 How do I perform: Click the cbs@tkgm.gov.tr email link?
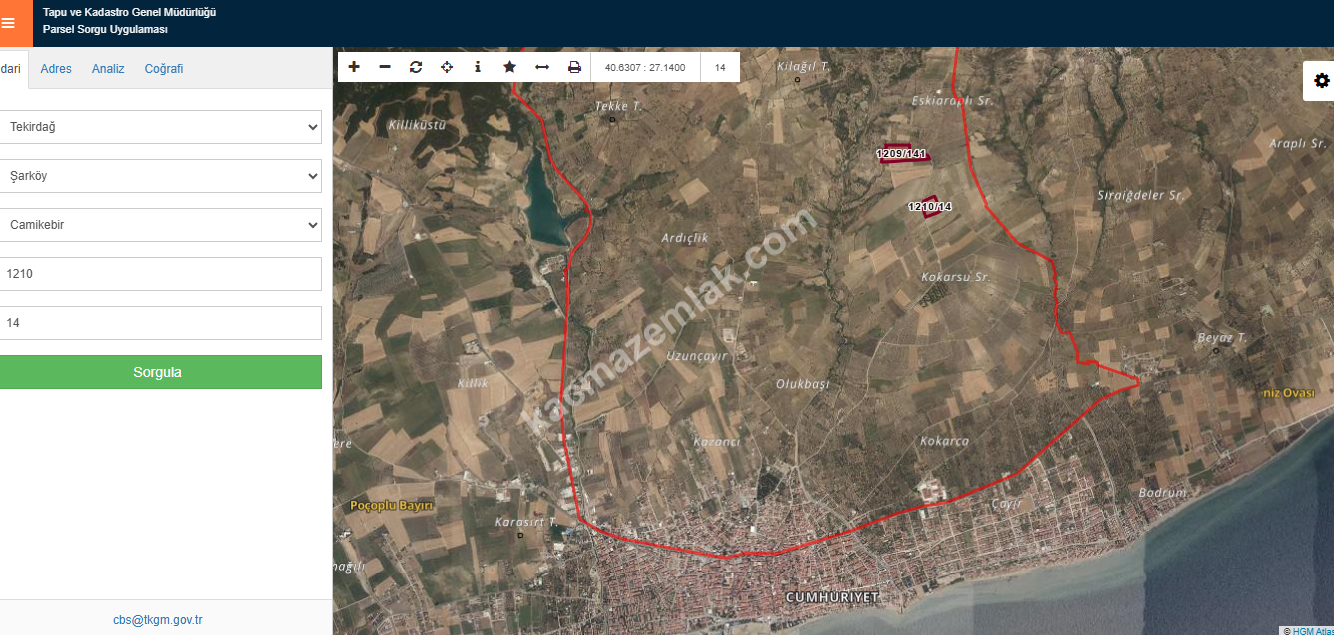pyautogui.click(x=158, y=620)
